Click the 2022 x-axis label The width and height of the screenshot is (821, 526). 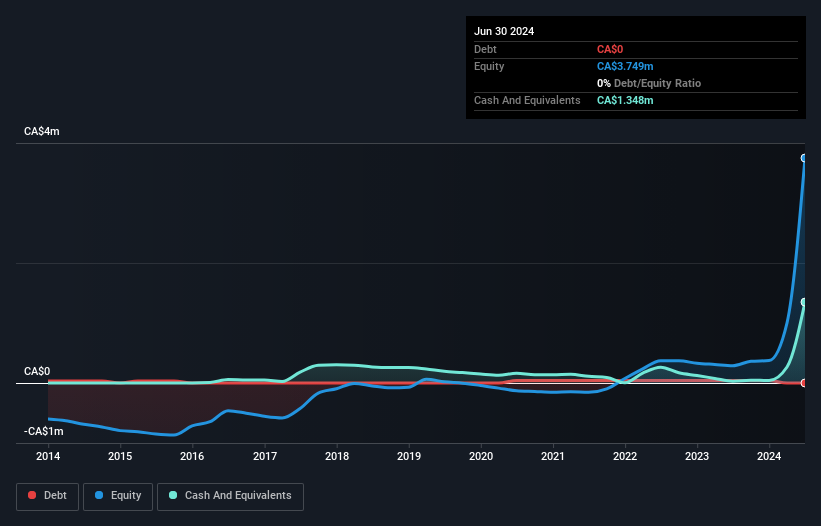[625, 456]
